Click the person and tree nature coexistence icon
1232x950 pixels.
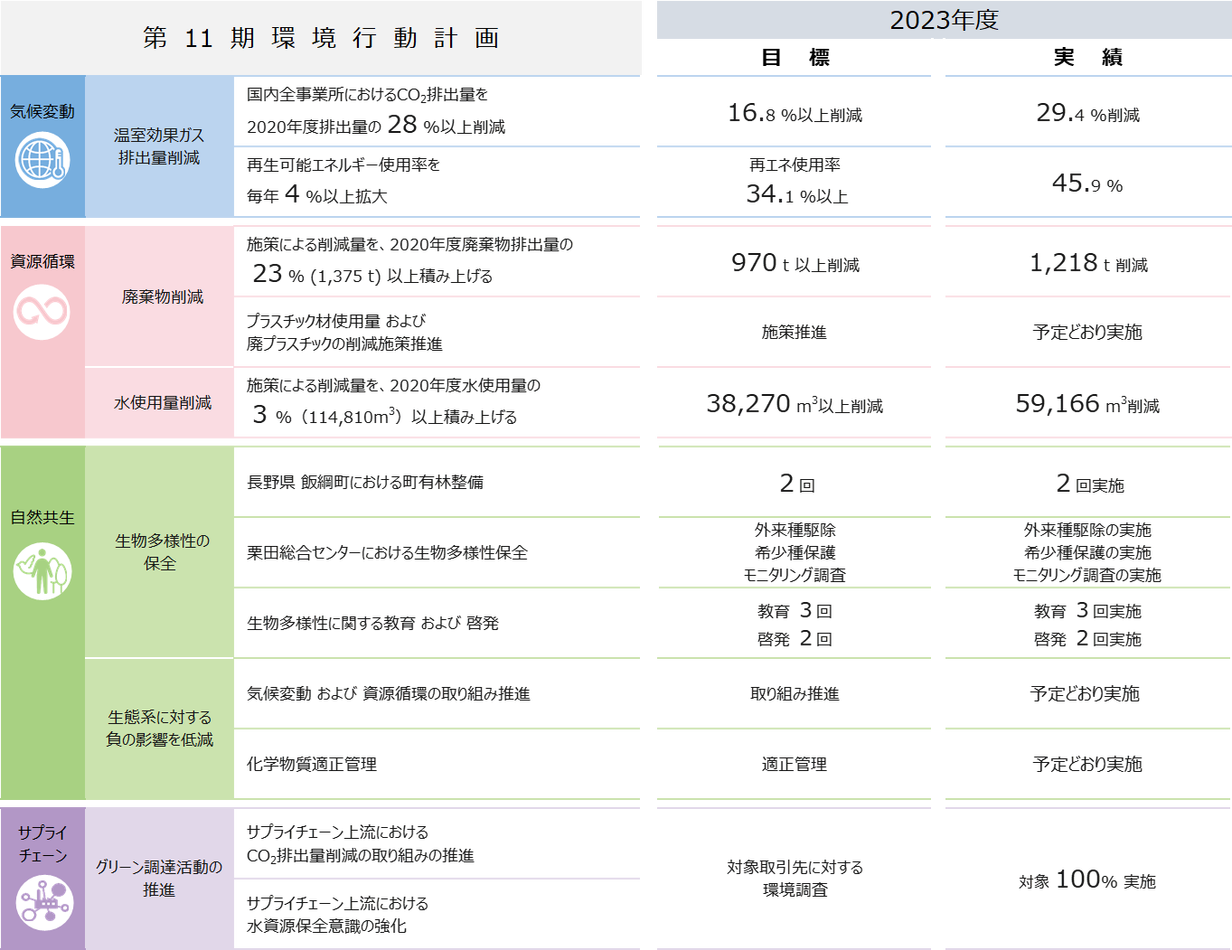[42, 572]
